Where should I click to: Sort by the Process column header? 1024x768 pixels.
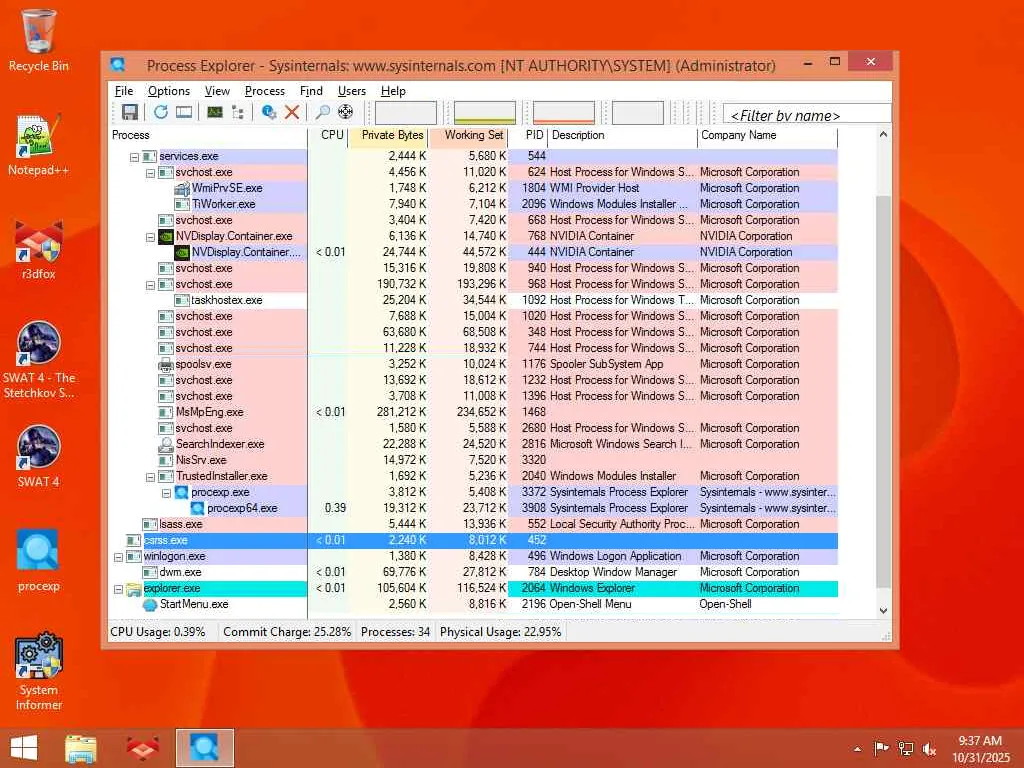tap(208, 135)
